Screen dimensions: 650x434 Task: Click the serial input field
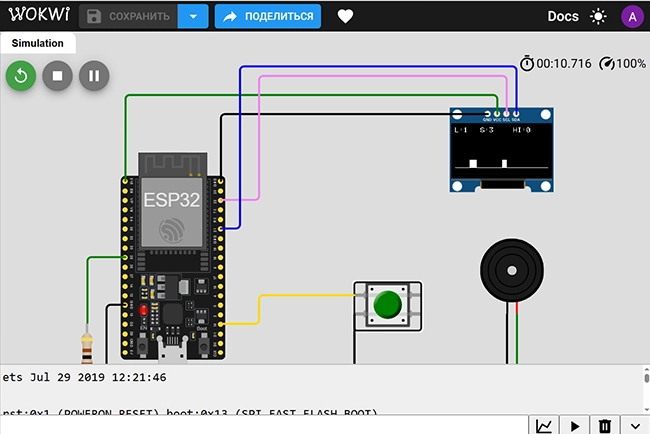tap(264, 425)
